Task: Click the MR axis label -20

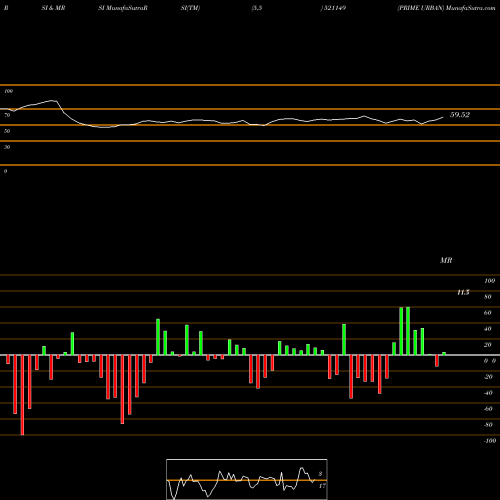Action: coord(488,377)
